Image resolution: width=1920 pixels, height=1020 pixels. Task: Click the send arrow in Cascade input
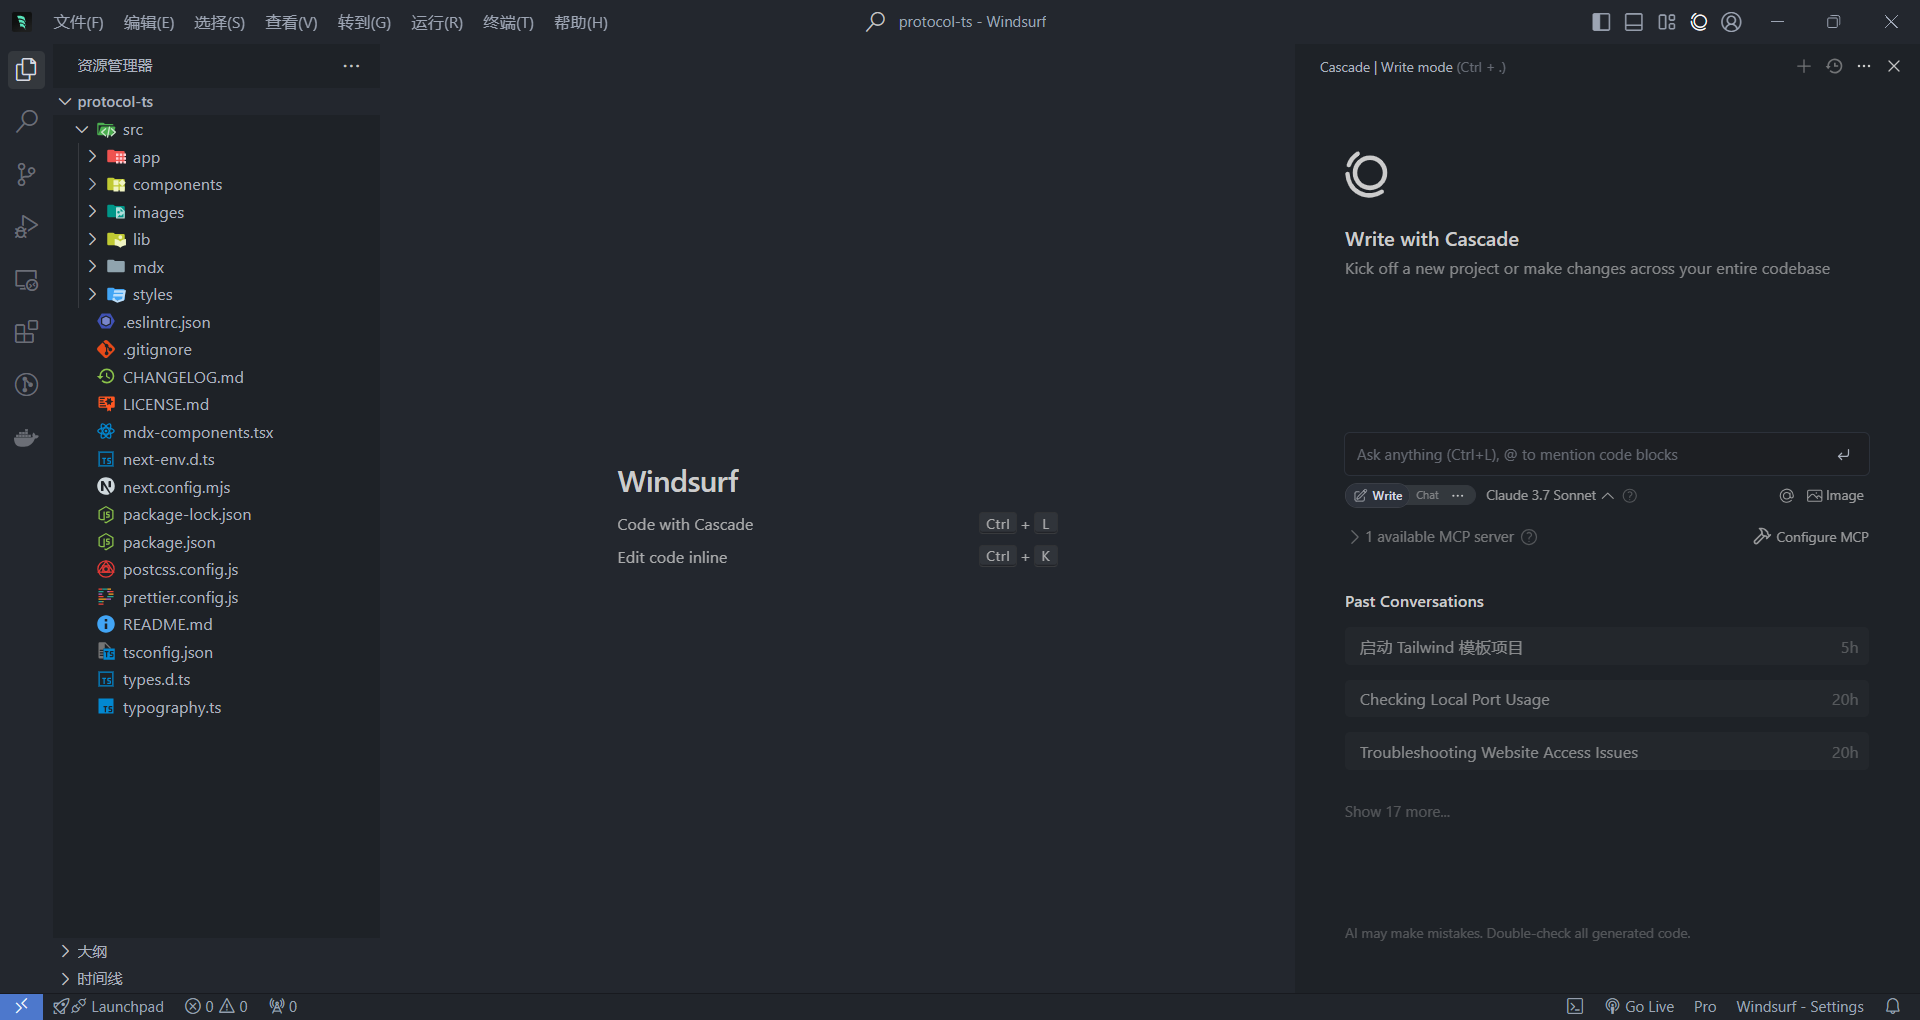(x=1843, y=455)
